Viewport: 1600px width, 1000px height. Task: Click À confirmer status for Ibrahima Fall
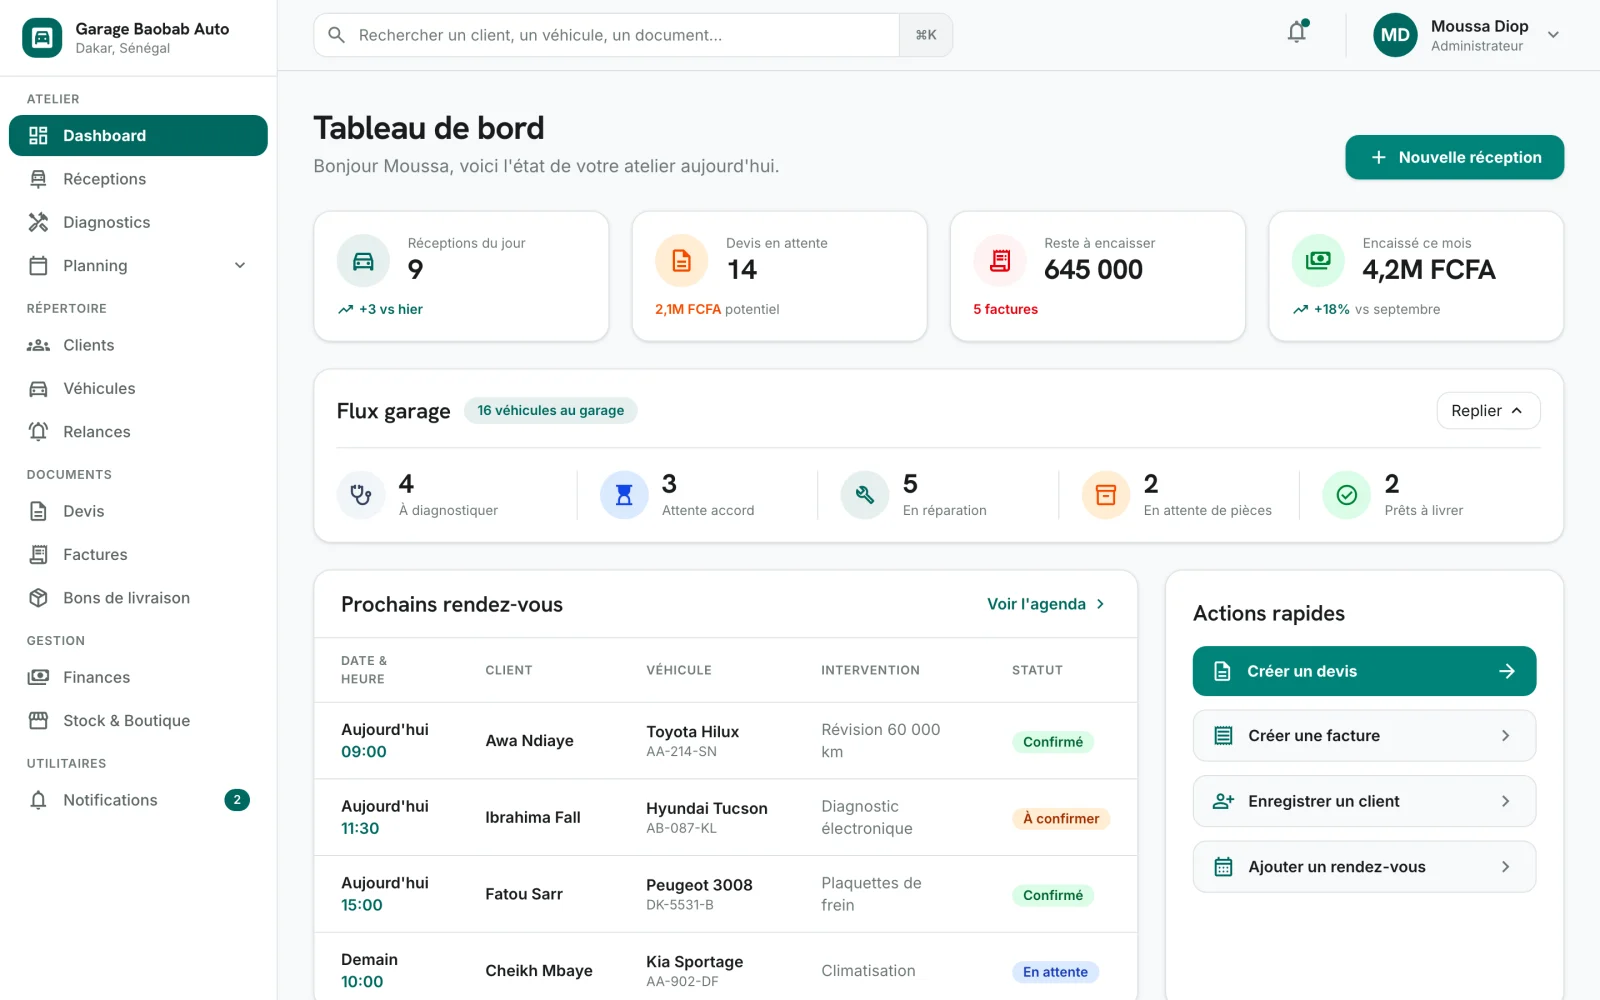point(1060,818)
